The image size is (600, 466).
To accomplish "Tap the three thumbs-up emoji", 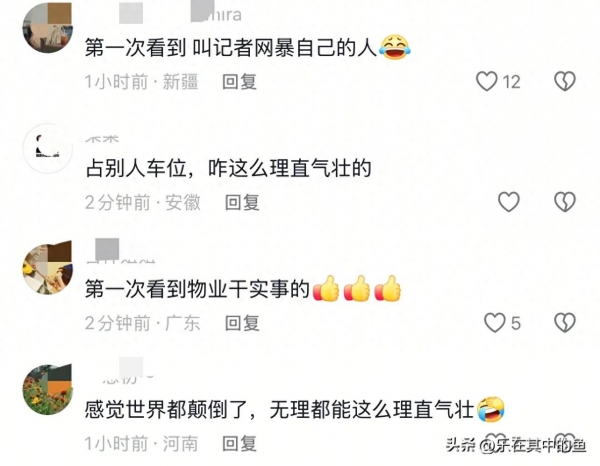I will (357, 288).
